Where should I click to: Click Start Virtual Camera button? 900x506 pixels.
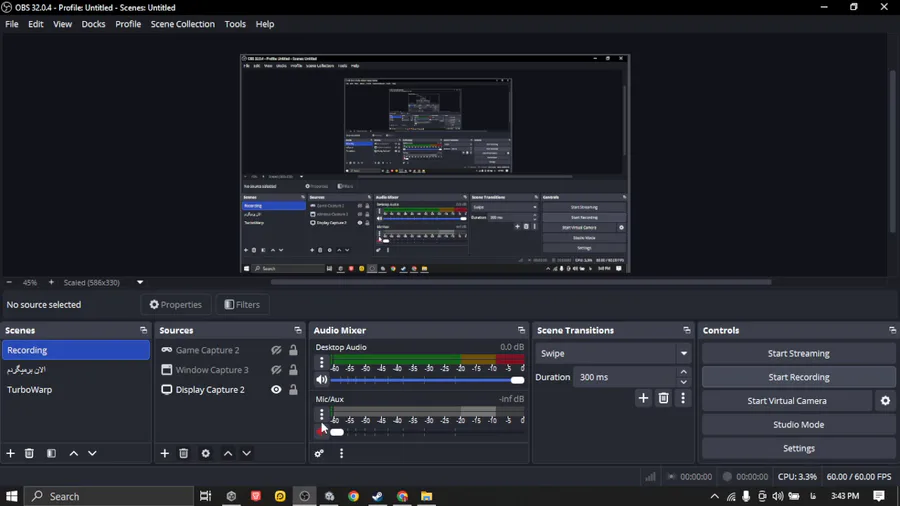coord(787,401)
